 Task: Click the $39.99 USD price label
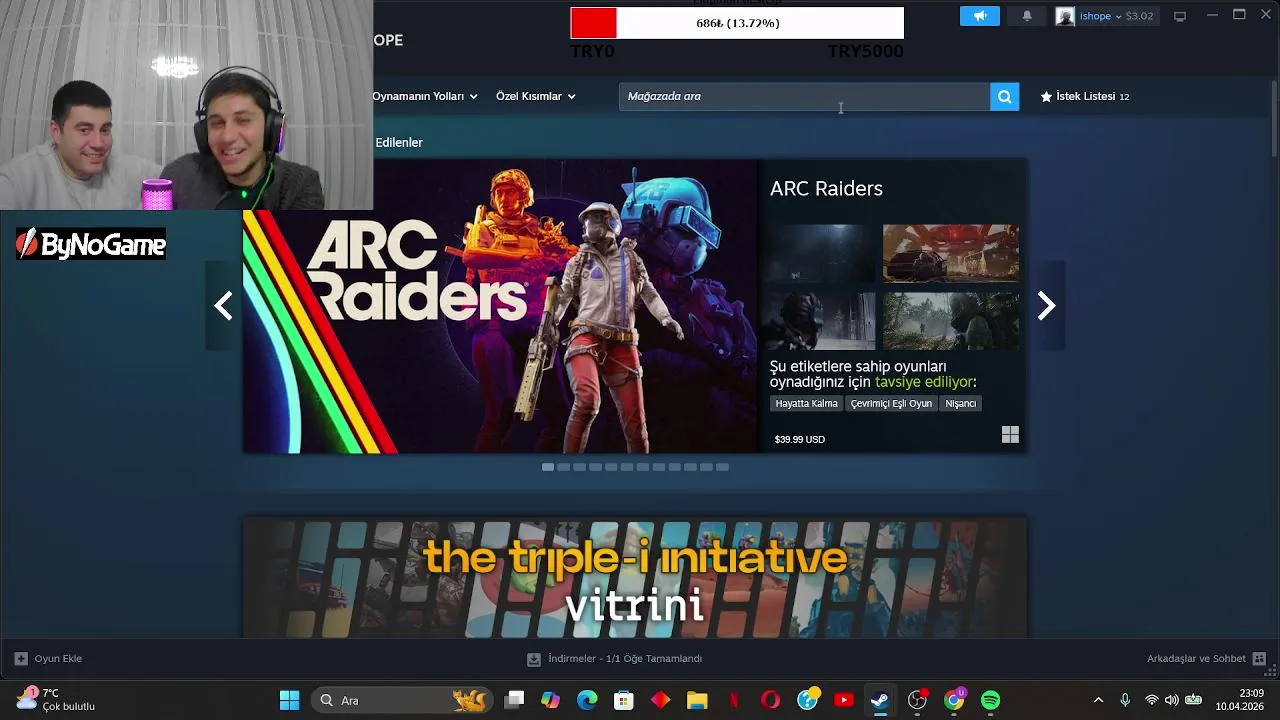click(x=799, y=439)
